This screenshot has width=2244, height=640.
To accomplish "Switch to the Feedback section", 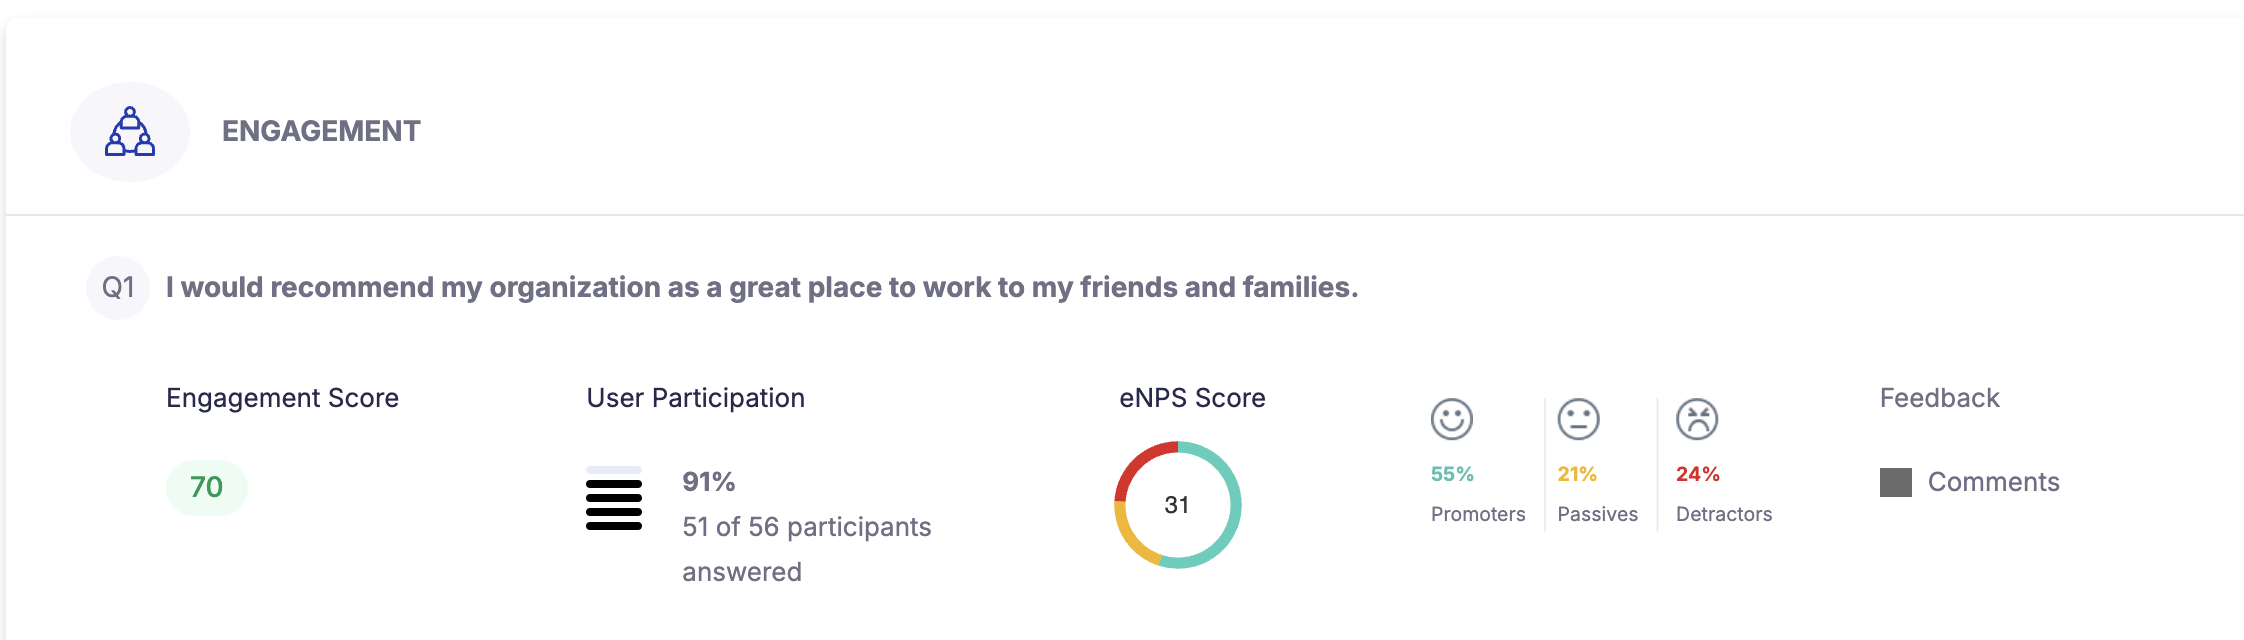I will [1938, 397].
